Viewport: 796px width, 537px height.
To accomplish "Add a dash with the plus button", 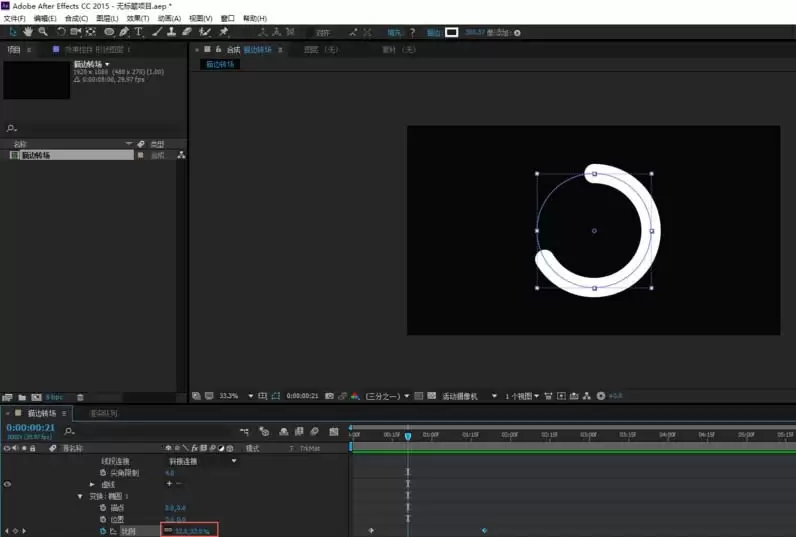I will pyautogui.click(x=169, y=484).
